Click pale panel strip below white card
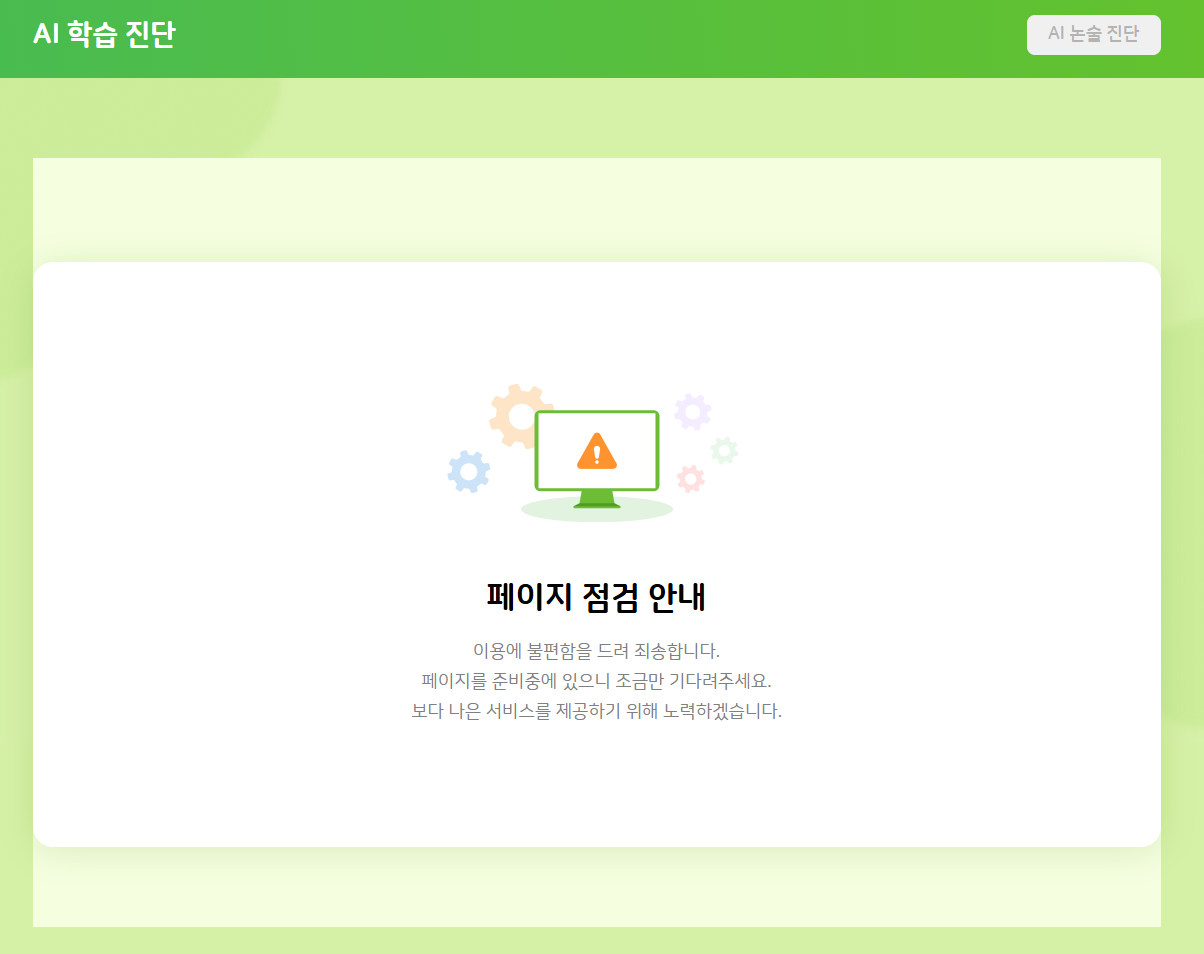1204x954 pixels. click(597, 890)
